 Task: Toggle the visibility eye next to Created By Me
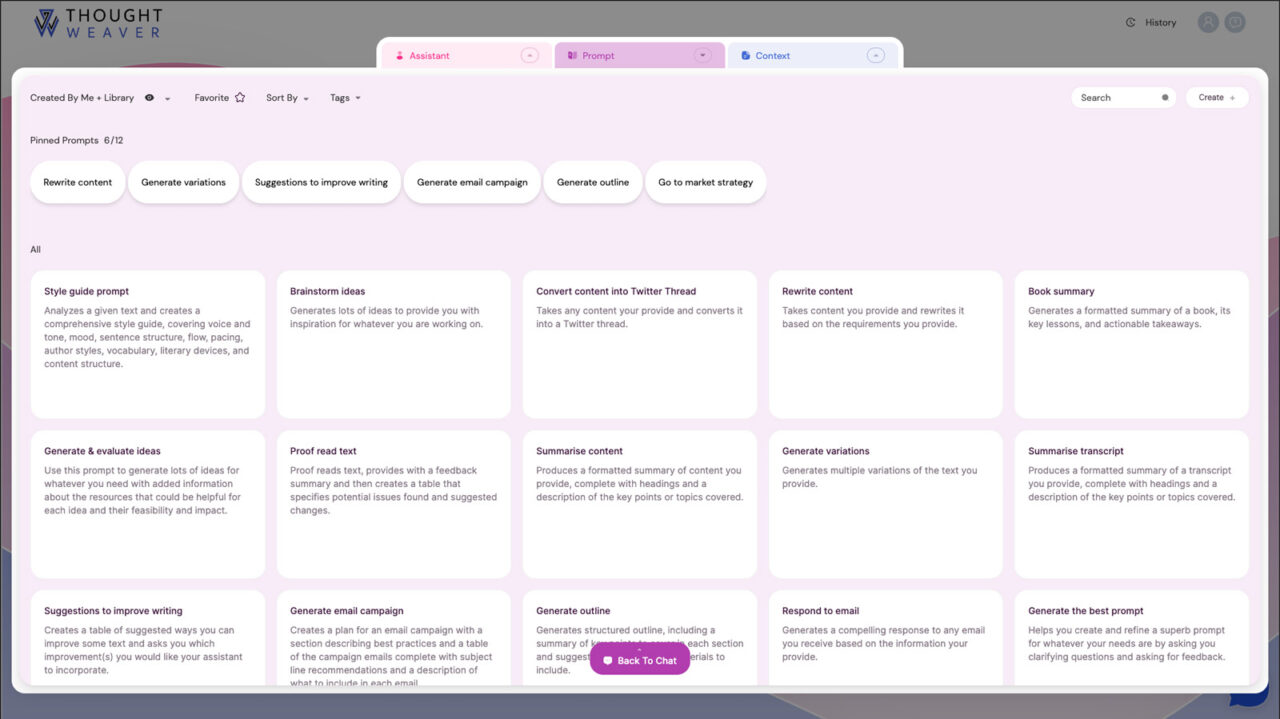click(x=148, y=97)
